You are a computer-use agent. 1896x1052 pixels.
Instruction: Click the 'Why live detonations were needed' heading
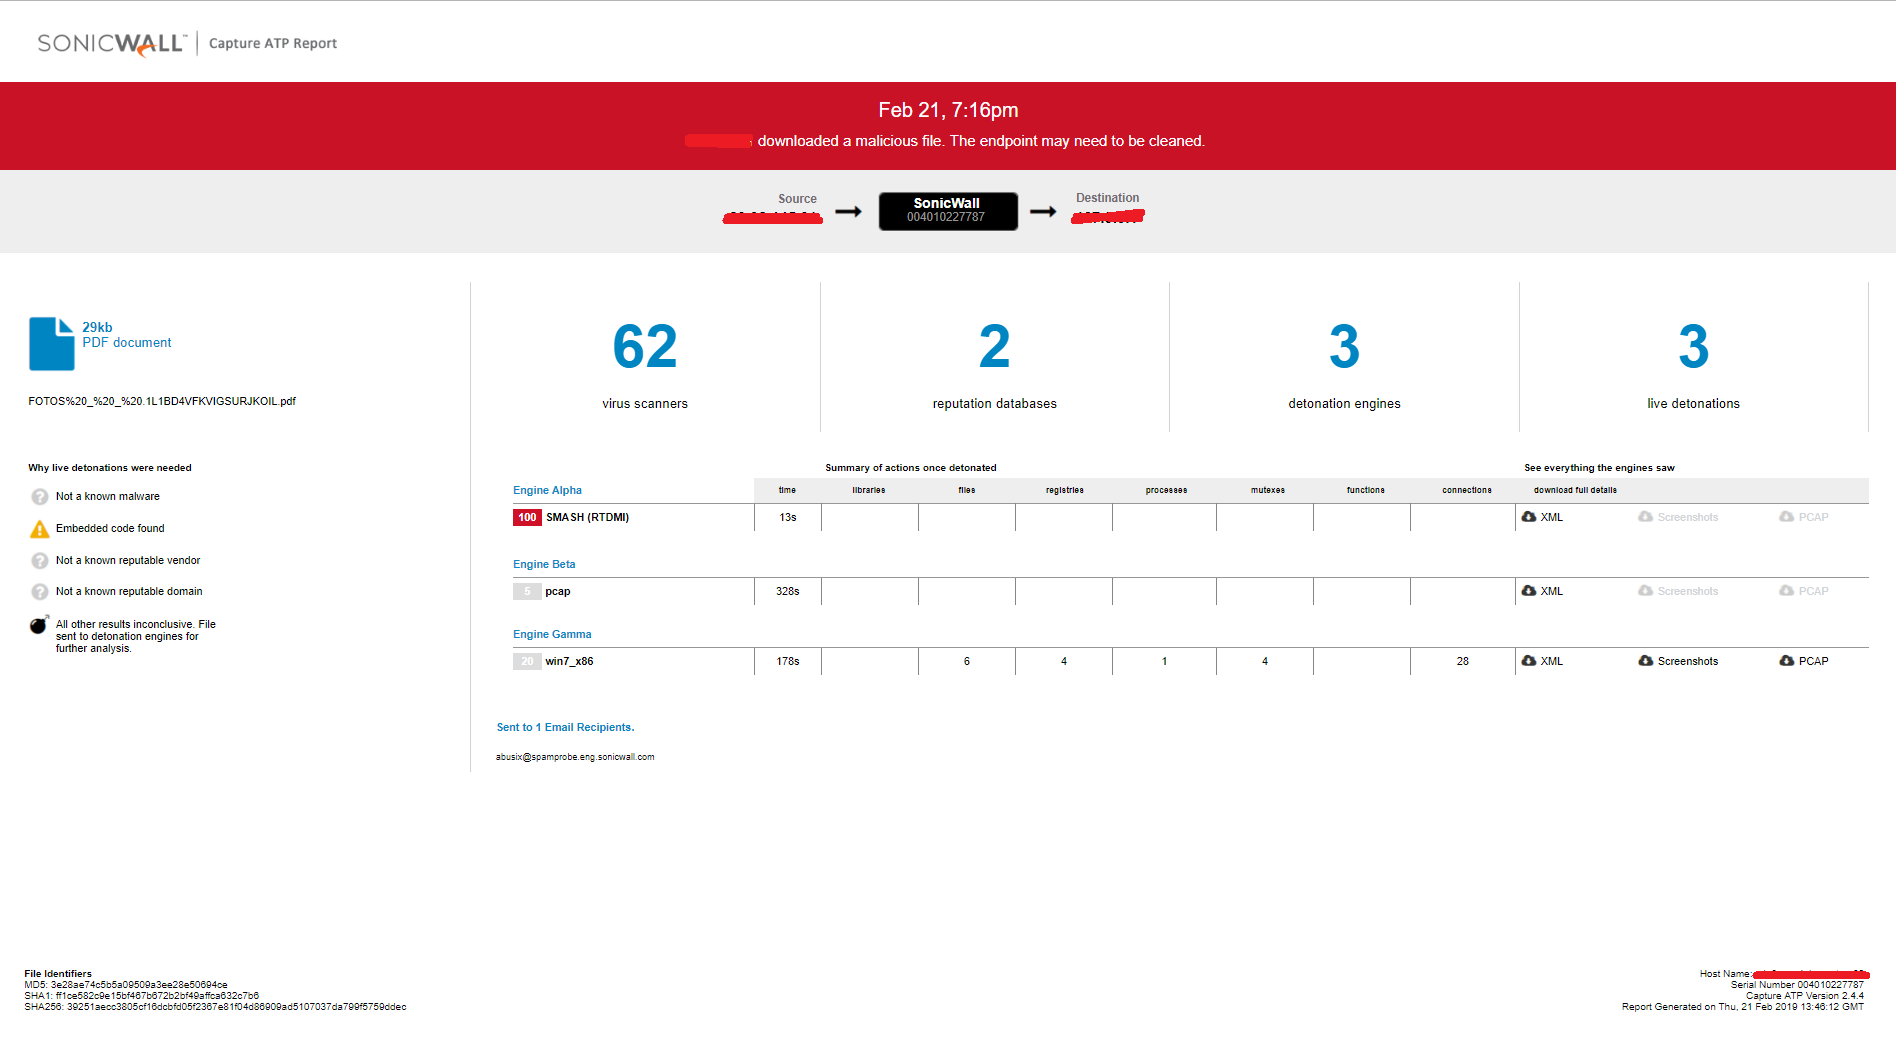pos(110,468)
